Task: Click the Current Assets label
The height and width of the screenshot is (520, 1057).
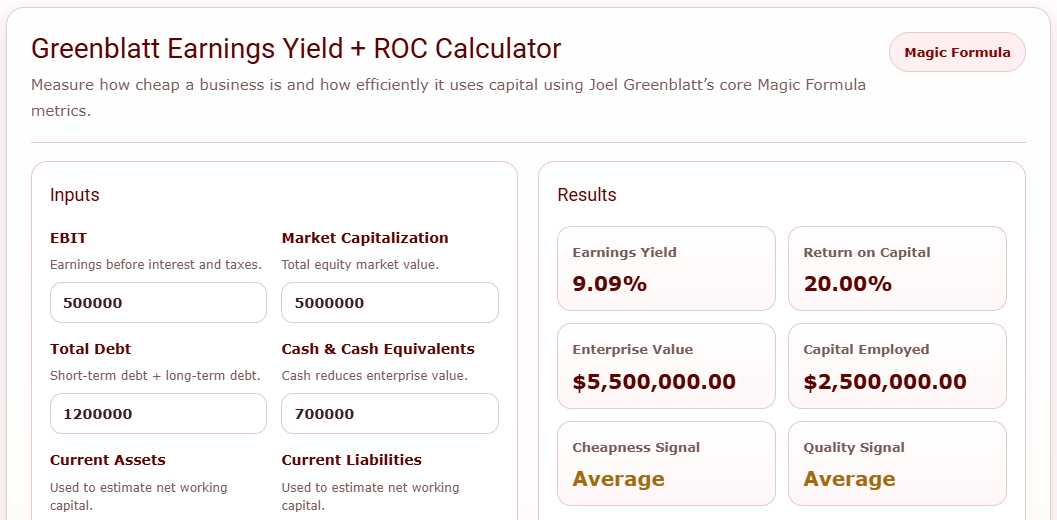Action: click(108, 460)
